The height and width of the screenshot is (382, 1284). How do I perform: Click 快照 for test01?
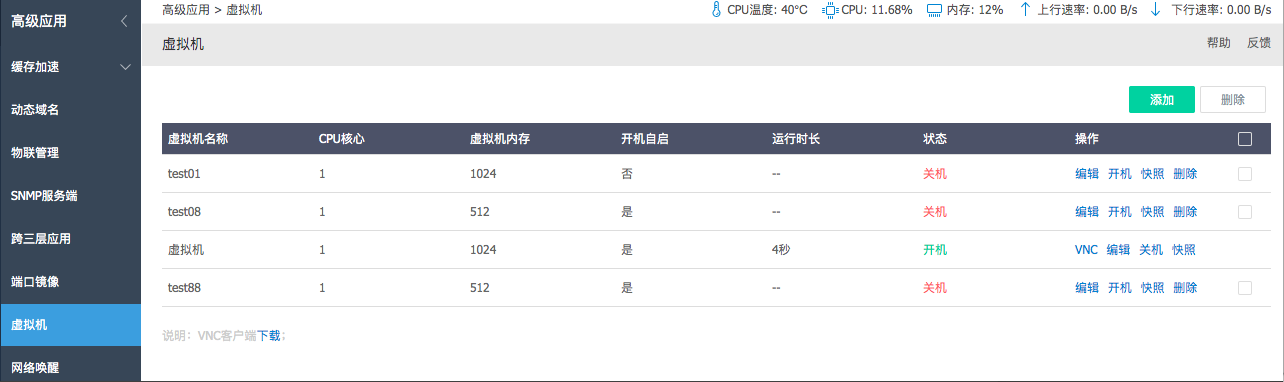tap(1153, 174)
